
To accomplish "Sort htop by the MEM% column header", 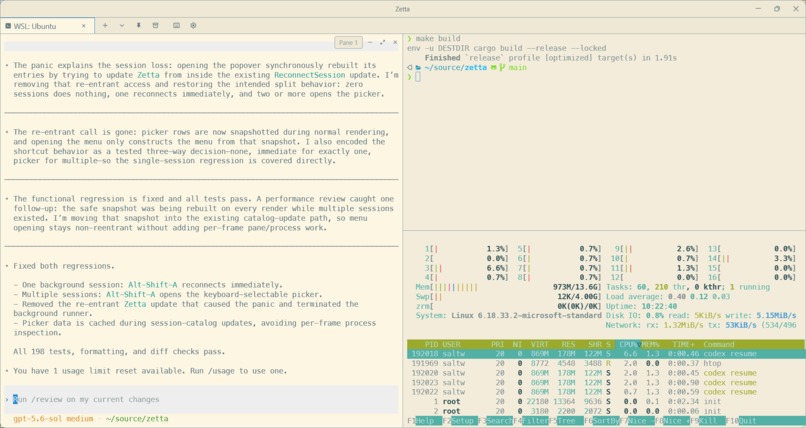I will (x=650, y=344).
